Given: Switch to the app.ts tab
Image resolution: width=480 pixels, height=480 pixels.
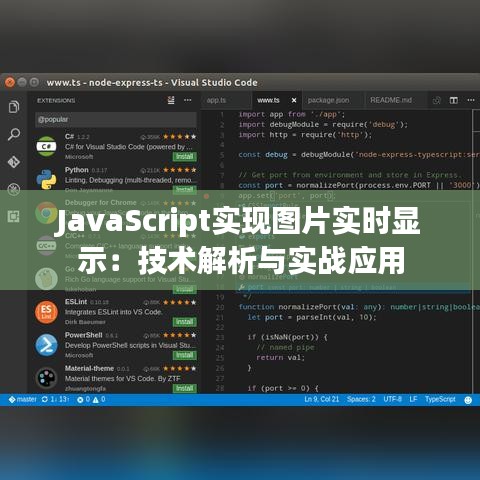Looking at the screenshot, I should (x=216, y=100).
